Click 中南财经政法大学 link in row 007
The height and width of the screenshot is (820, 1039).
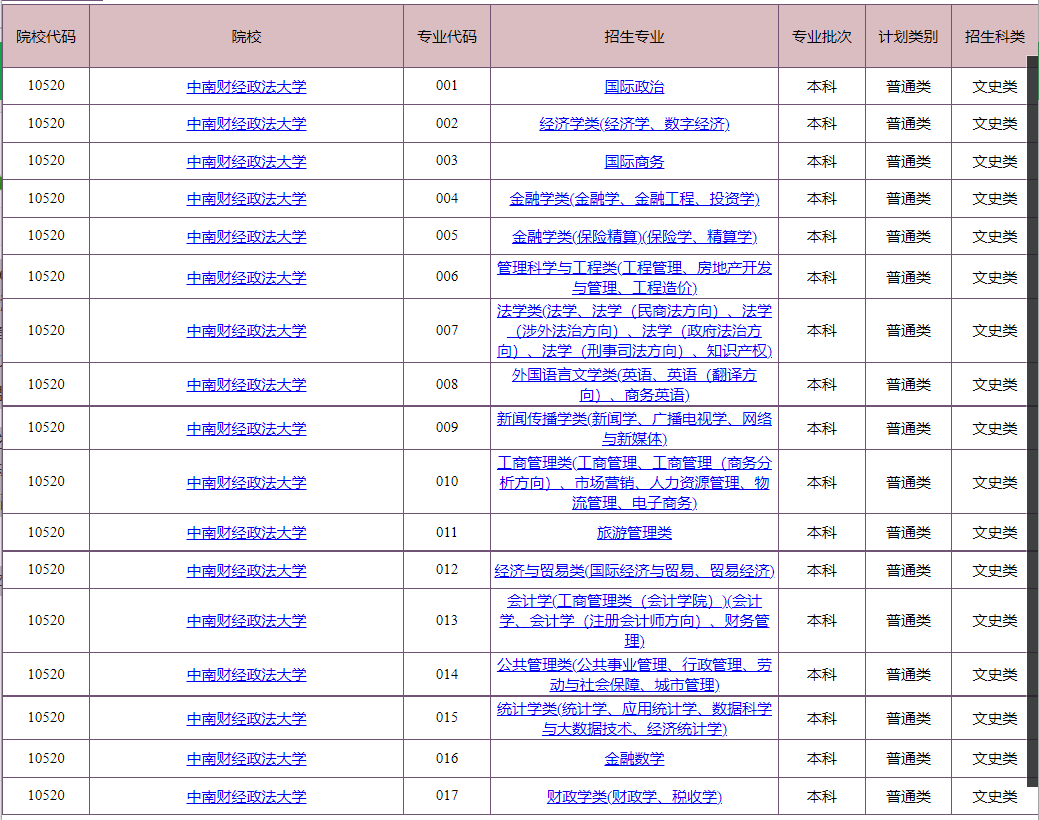[x=246, y=331]
